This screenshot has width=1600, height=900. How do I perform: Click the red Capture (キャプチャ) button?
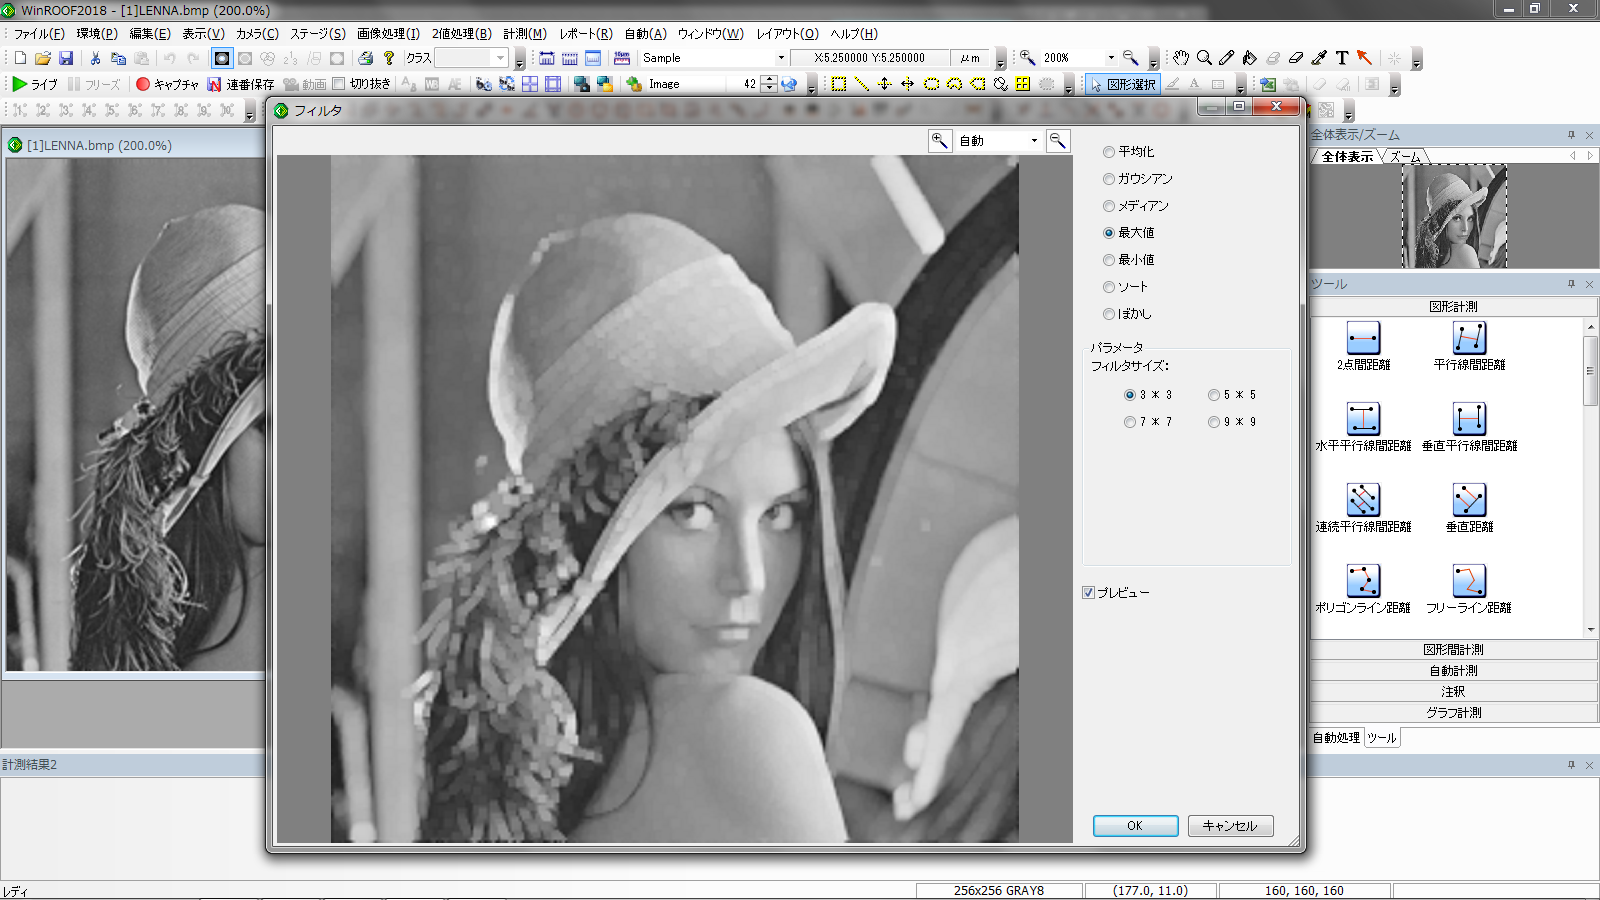point(167,84)
